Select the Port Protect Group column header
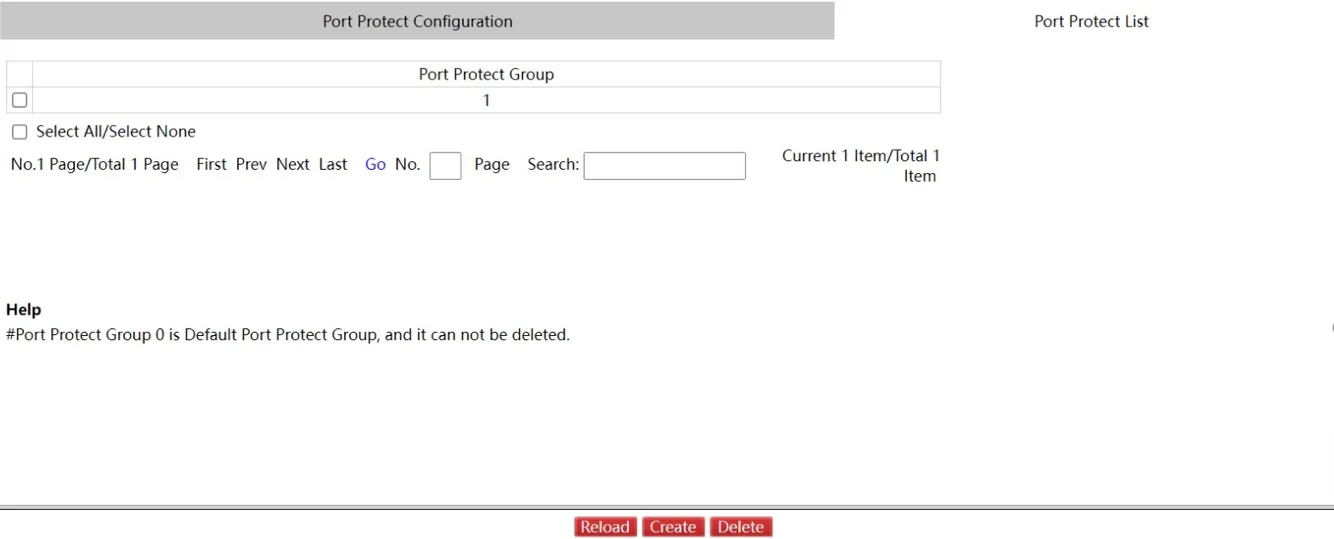The image size is (1334, 539). click(x=486, y=74)
